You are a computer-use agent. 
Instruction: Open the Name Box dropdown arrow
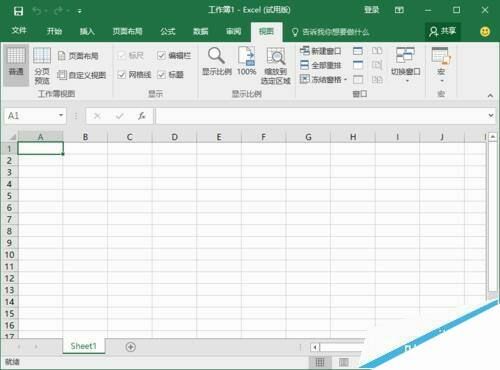[x=61, y=115]
